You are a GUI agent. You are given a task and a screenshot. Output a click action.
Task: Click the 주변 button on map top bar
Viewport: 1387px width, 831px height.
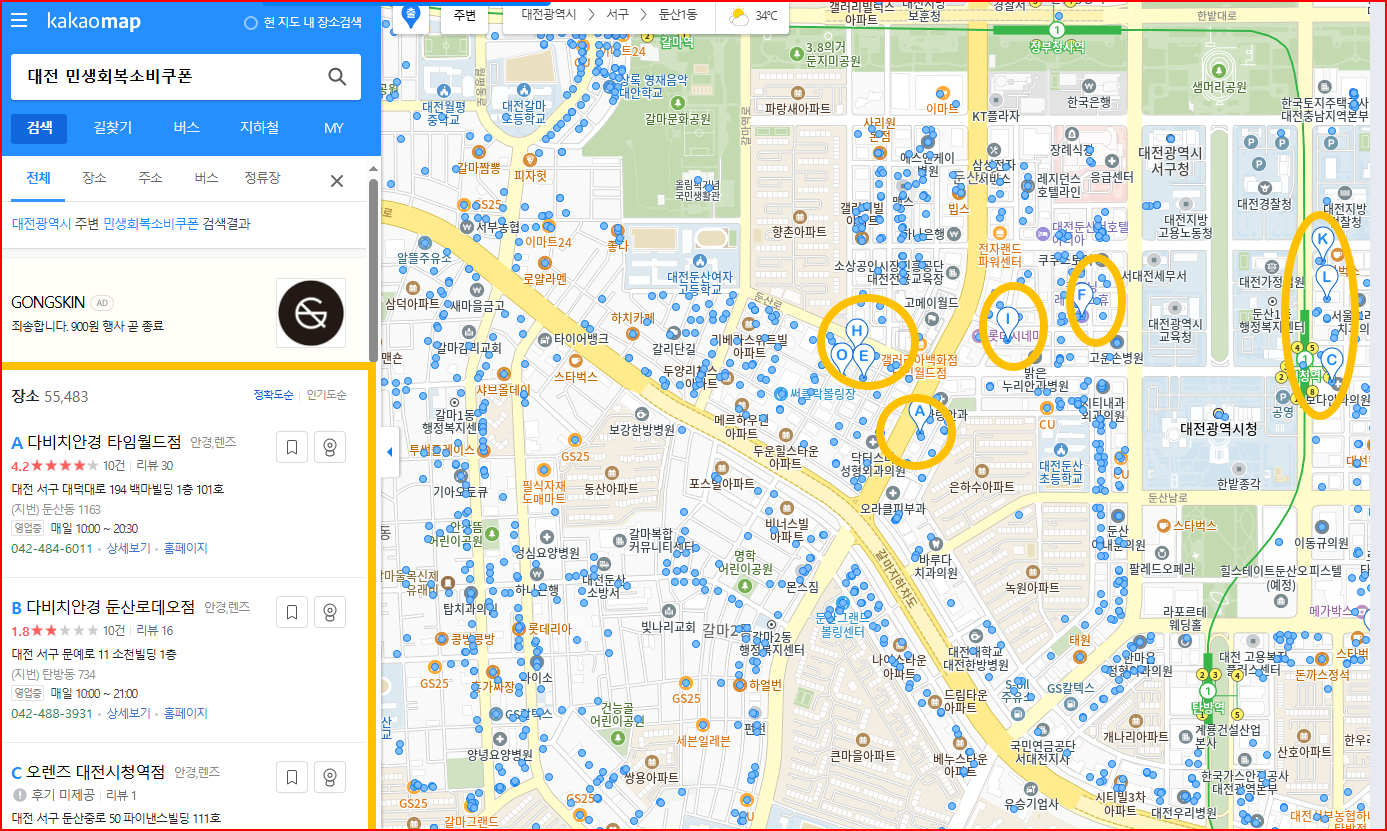point(465,16)
